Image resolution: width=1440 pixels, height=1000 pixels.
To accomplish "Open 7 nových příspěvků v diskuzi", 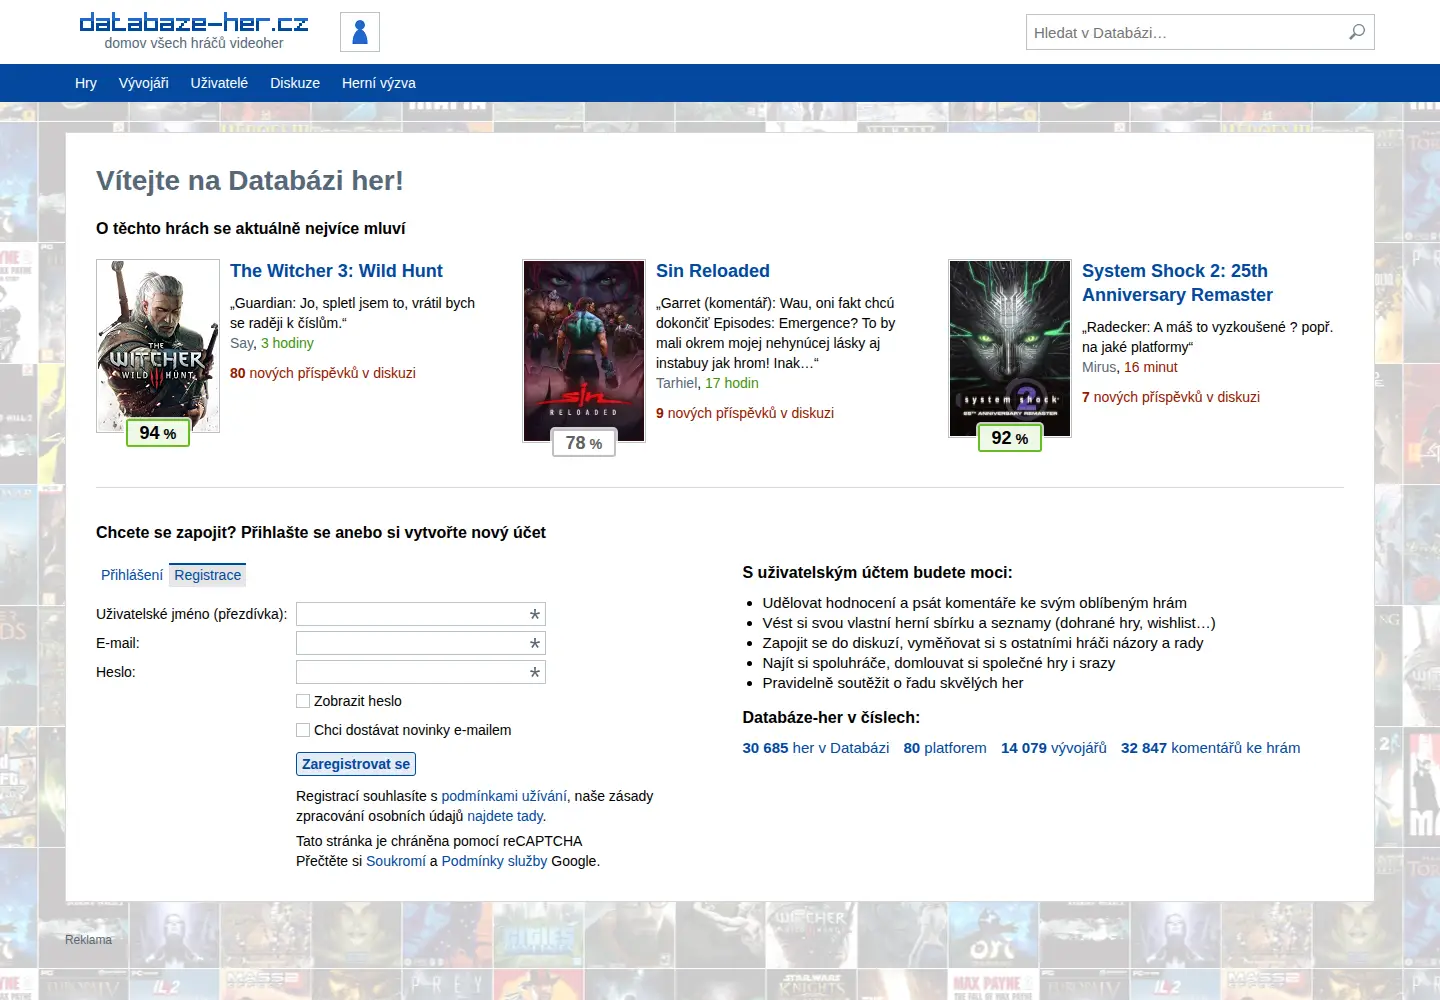I will click(x=1171, y=397).
